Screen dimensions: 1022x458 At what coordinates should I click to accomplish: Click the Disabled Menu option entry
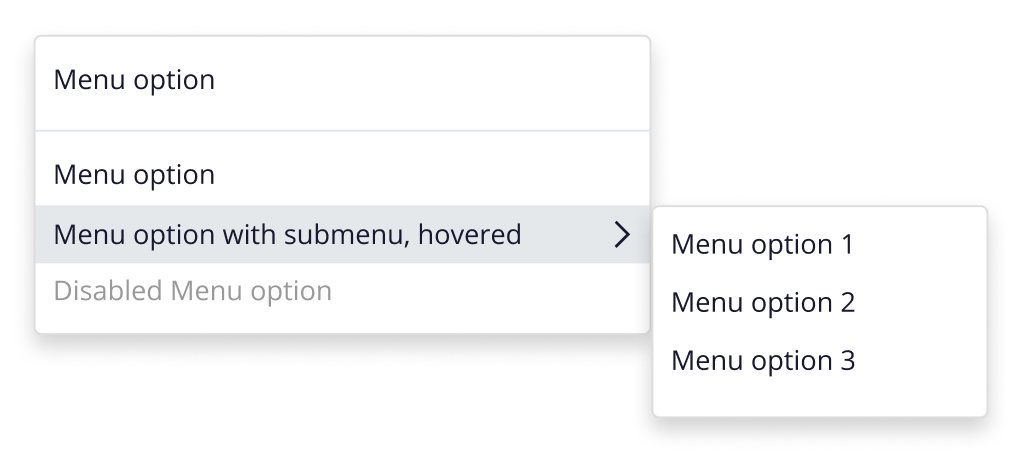pyautogui.click(x=192, y=291)
